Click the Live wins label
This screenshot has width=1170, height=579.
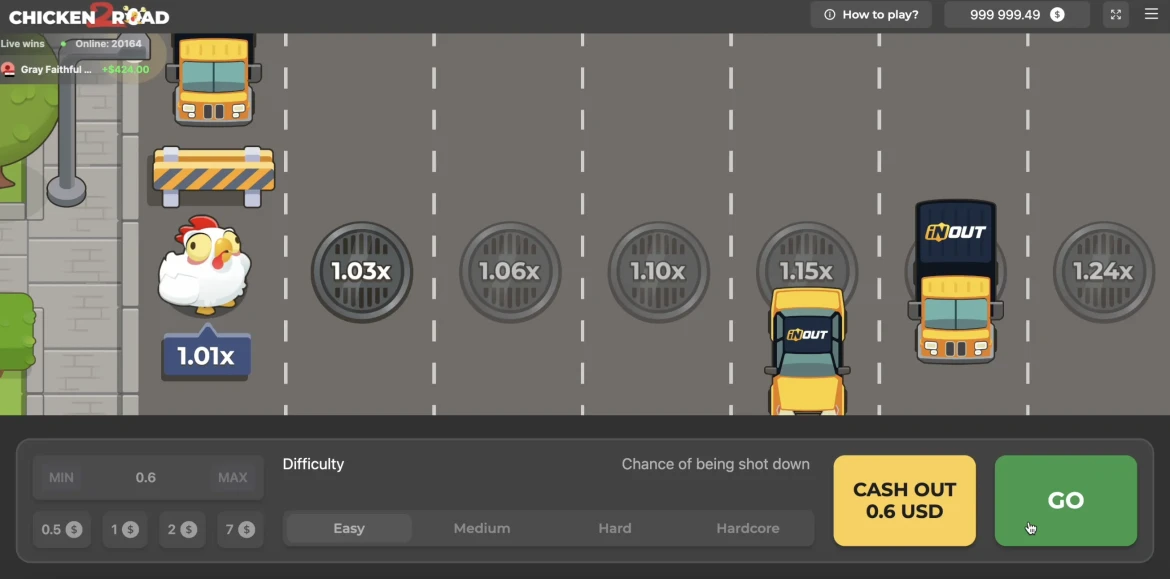(22, 43)
